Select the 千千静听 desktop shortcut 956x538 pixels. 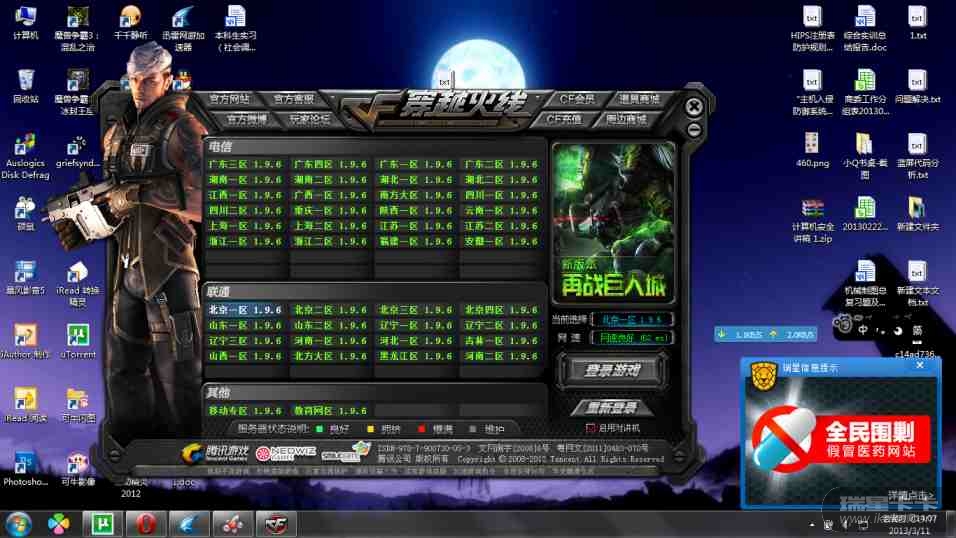point(130,23)
